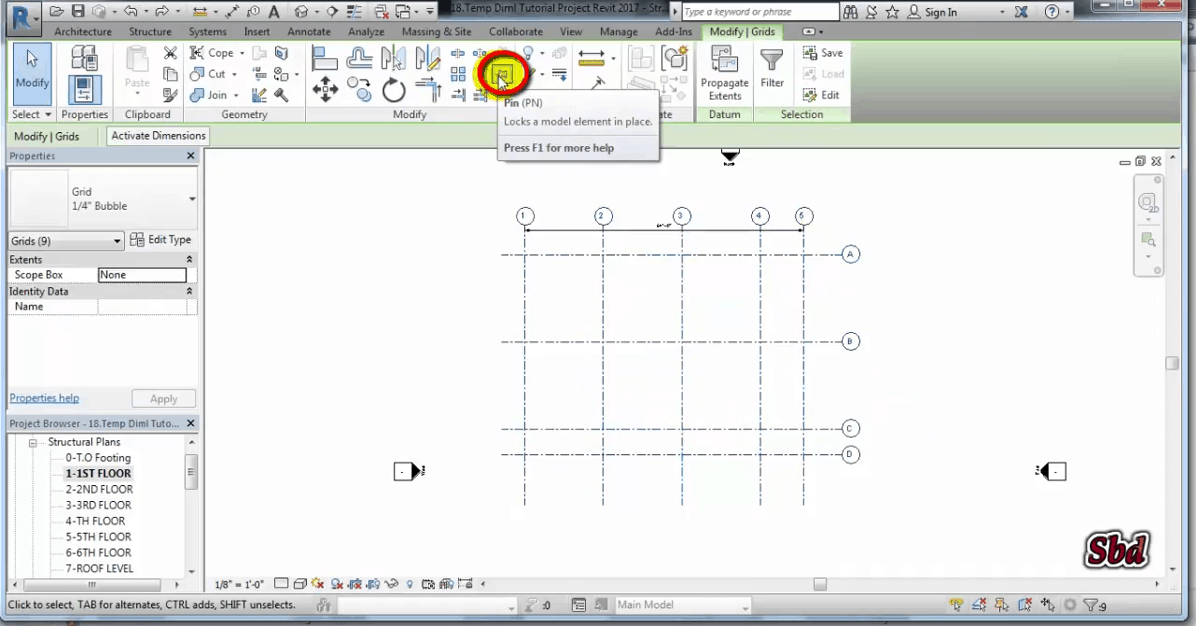Open the Filter selection tool
1196x626 pixels.
pyautogui.click(x=772, y=70)
